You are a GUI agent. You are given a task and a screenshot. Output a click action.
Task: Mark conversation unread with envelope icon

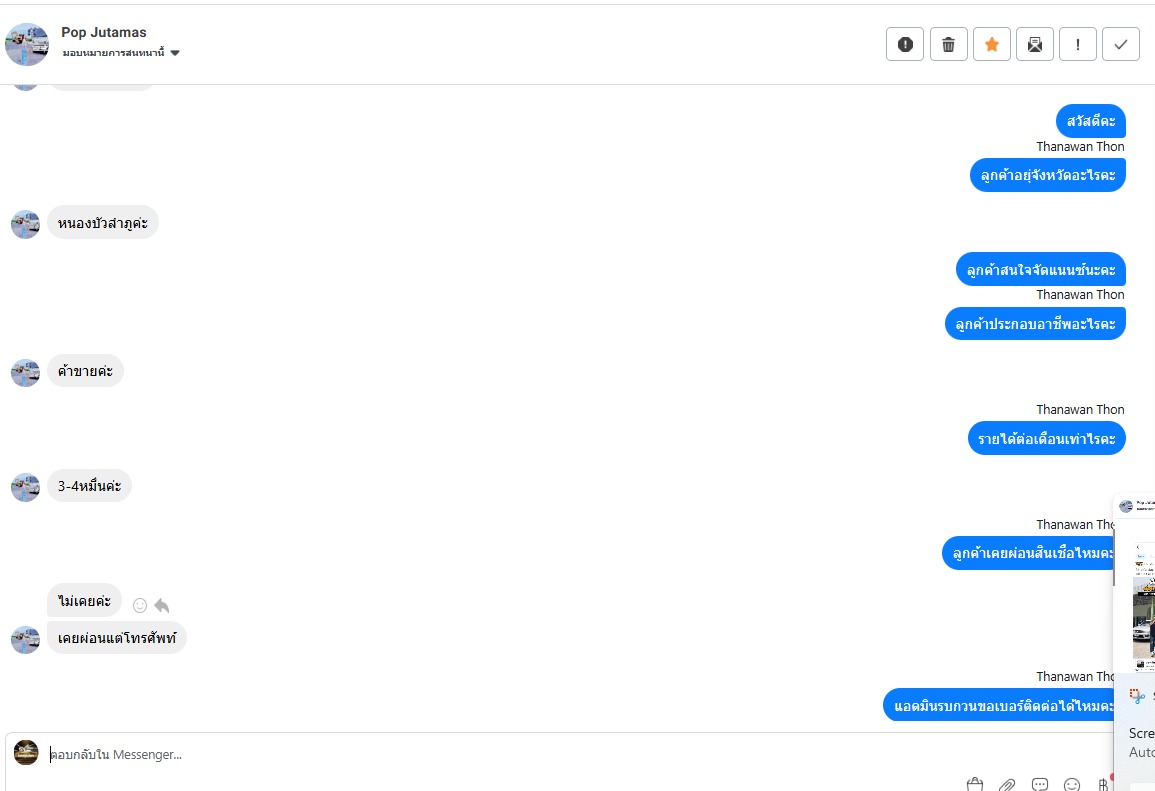[1035, 44]
